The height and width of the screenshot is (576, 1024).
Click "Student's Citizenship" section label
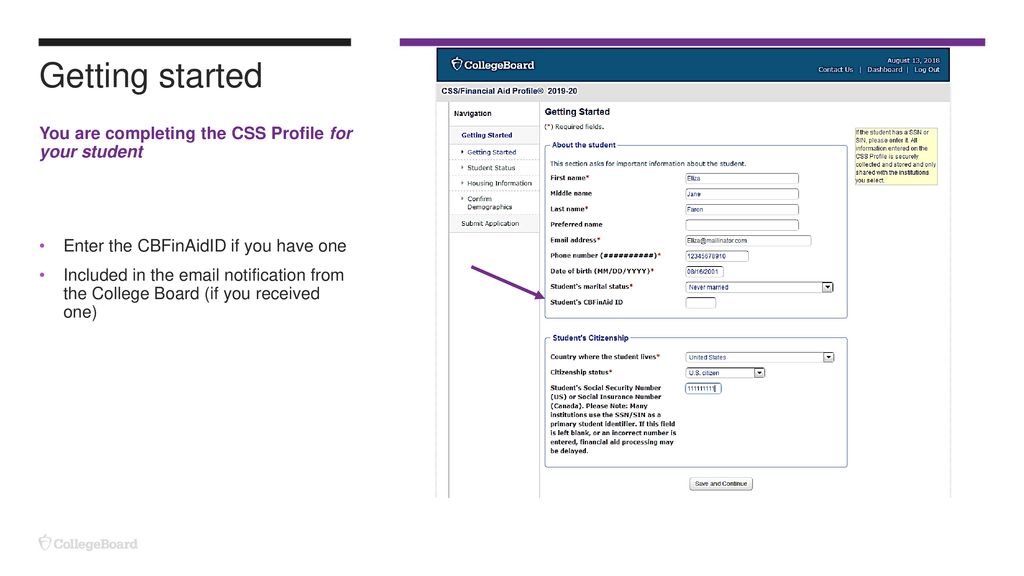pyautogui.click(x=590, y=338)
